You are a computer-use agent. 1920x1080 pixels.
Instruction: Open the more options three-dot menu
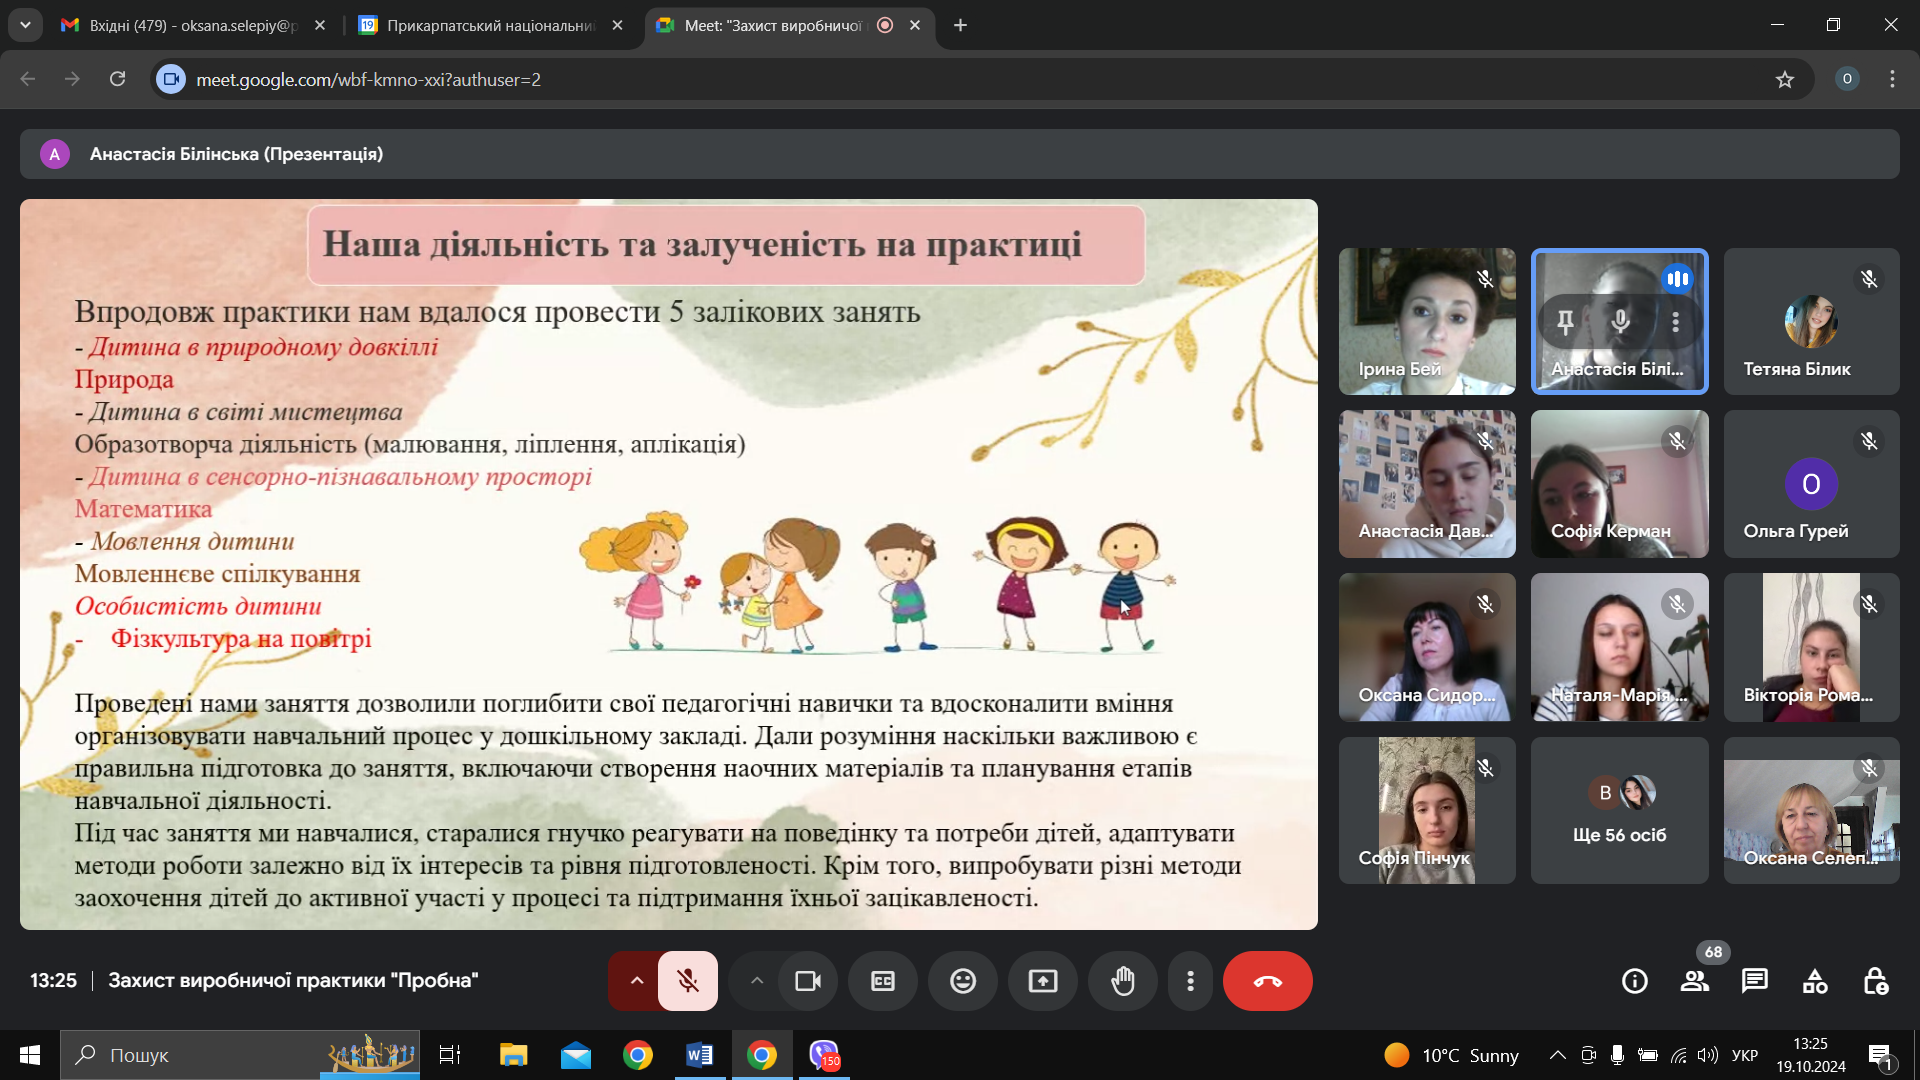(x=1190, y=981)
